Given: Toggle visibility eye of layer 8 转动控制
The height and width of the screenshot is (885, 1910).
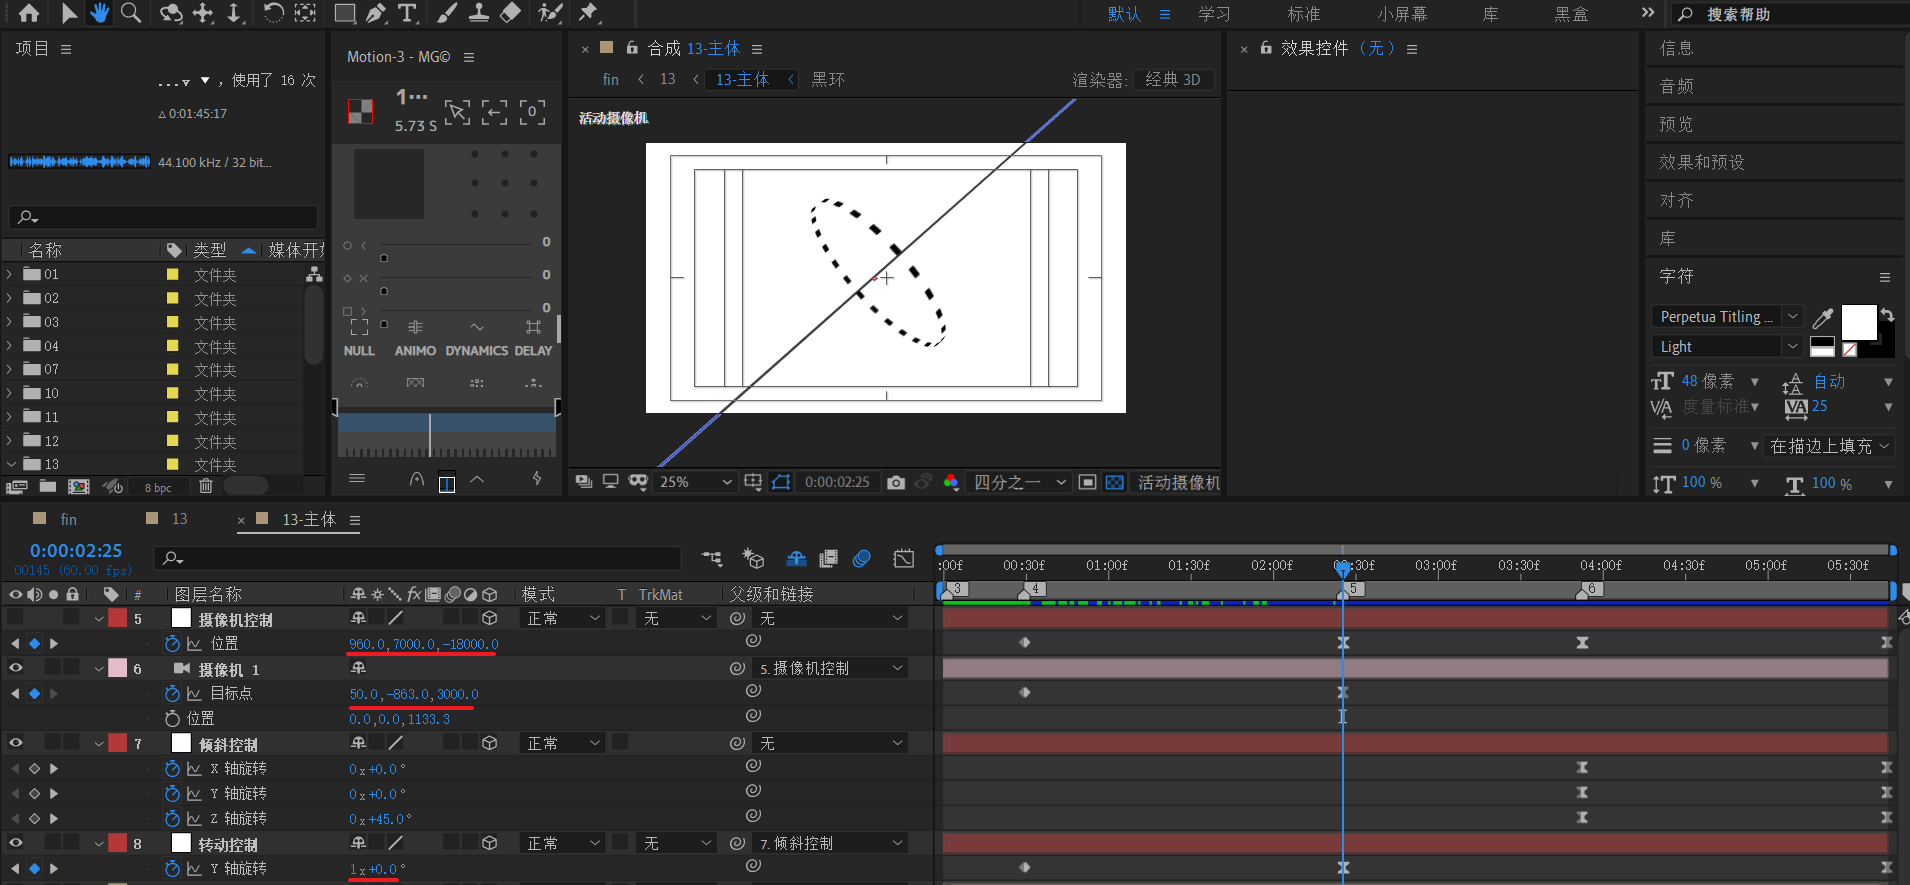Looking at the screenshot, I should 15,843.
